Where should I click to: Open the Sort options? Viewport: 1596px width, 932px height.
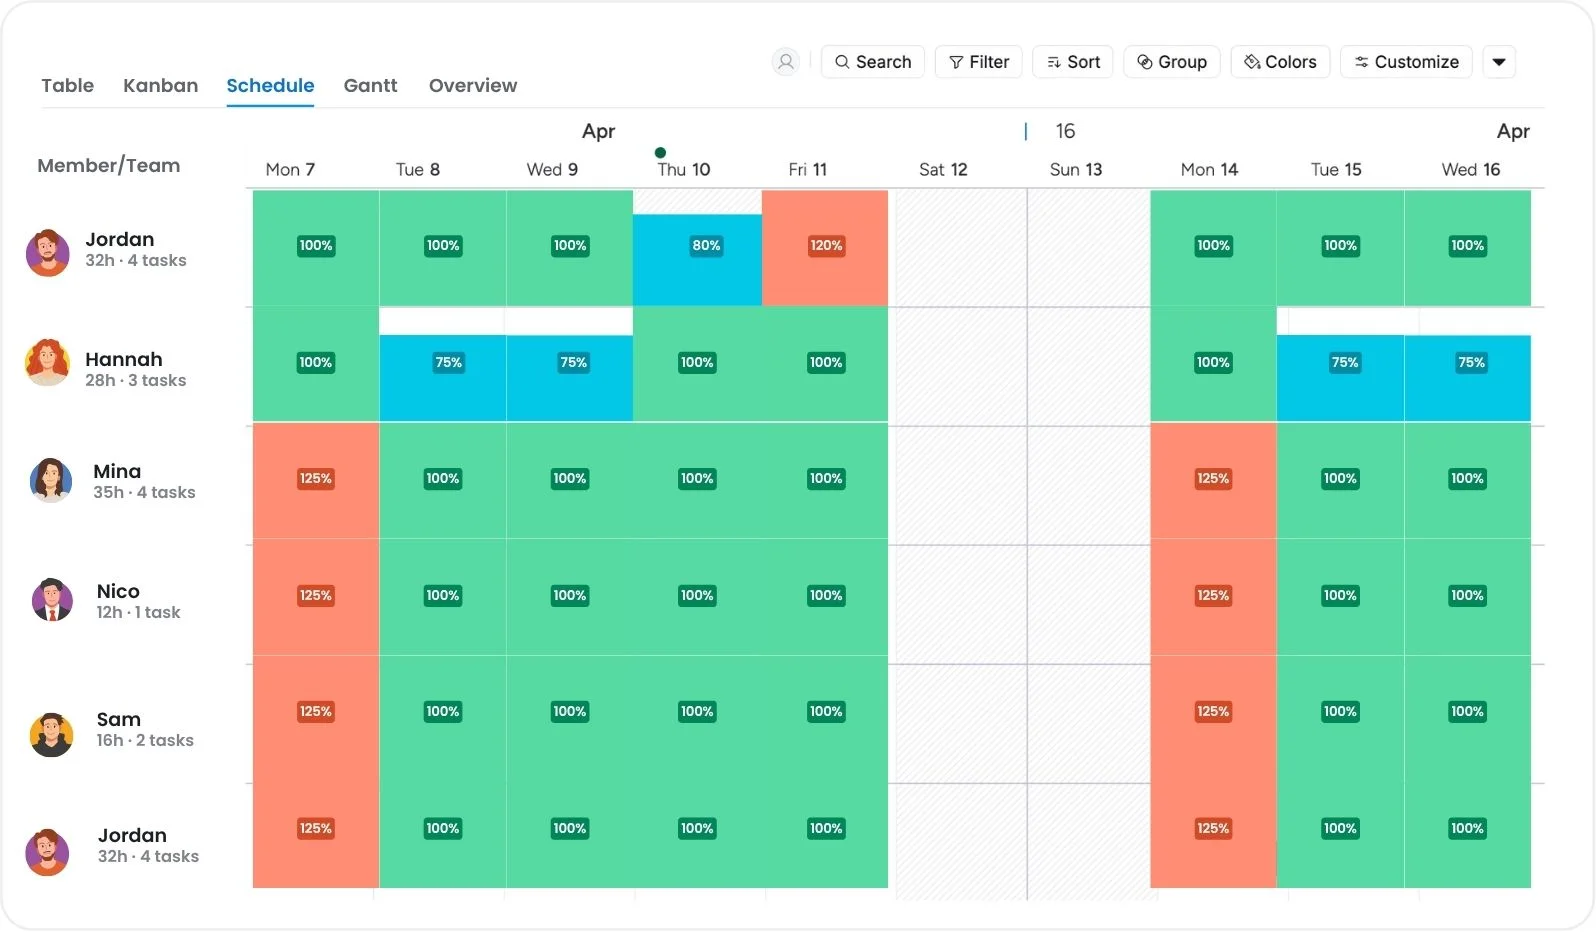1073,62
